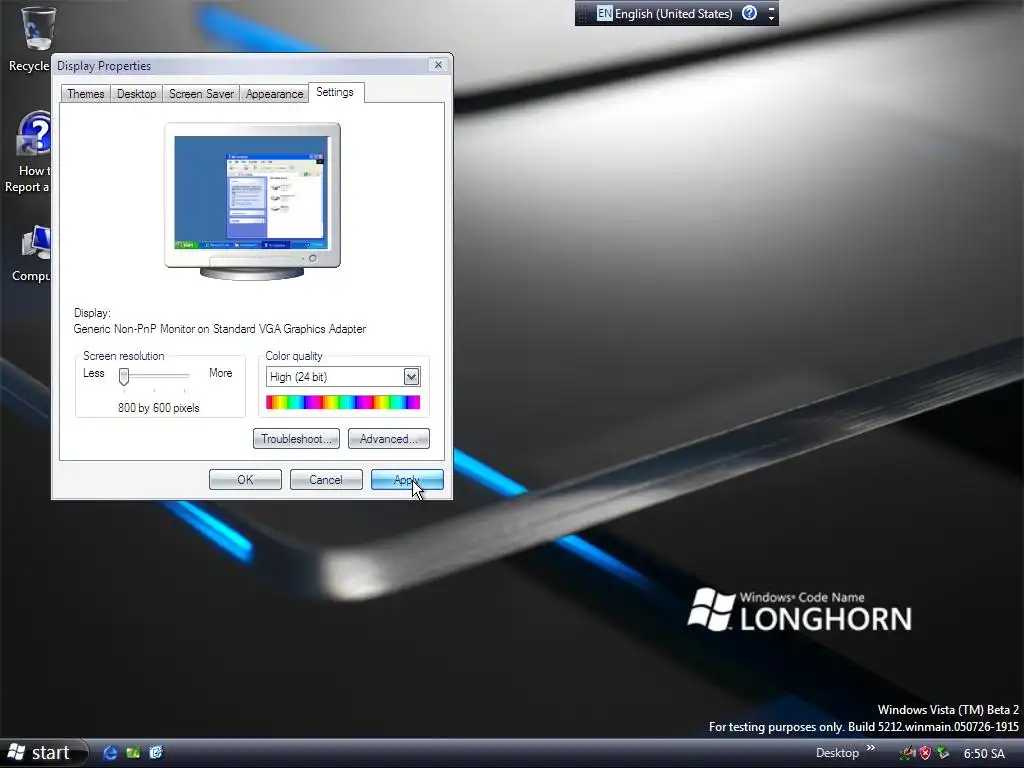
Task: Click Cancel in Display Properties
Action: pos(326,480)
